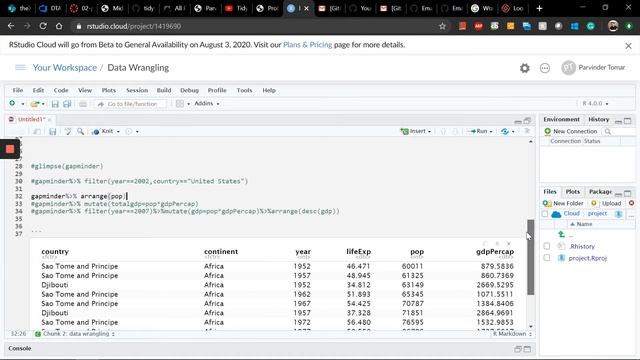Viewport: 640px width, 360px height.
Task: Open the .Rhistory file
Action: [x=582, y=246]
